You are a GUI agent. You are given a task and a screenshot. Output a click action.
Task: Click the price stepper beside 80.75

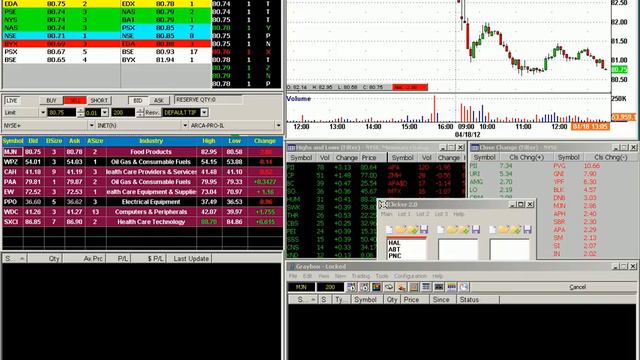point(80,113)
